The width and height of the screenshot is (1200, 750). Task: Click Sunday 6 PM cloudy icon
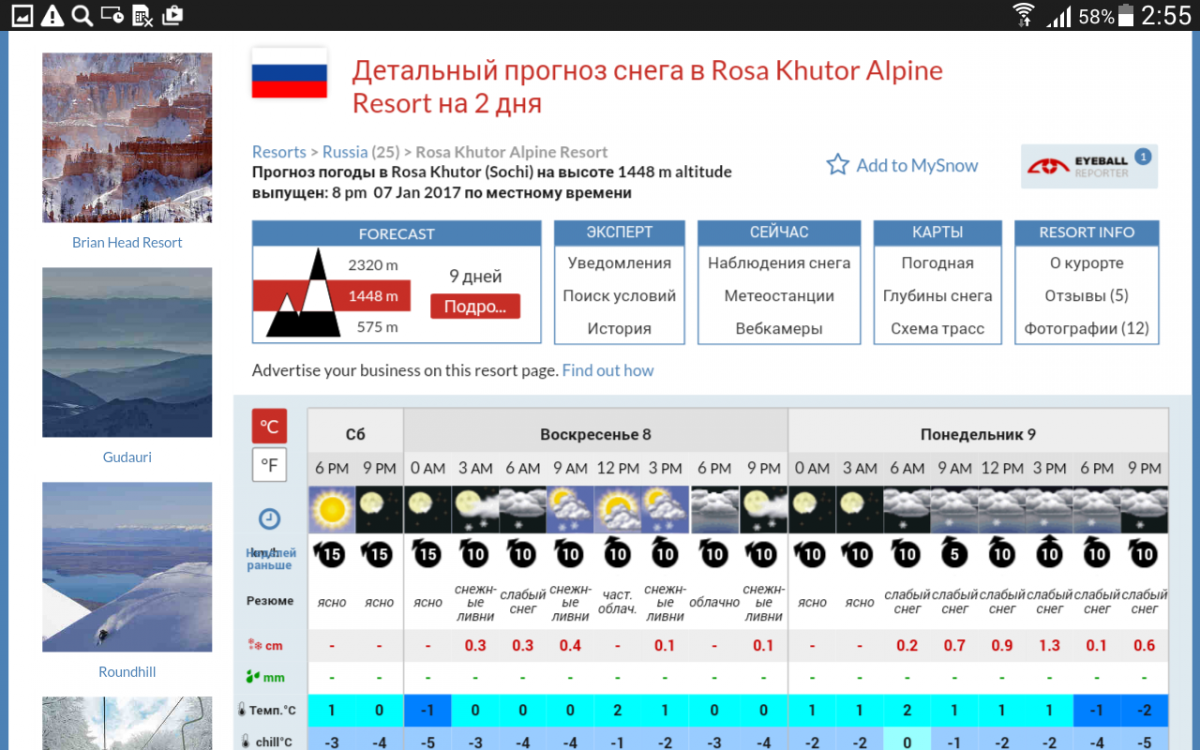(x=714, y=510)
